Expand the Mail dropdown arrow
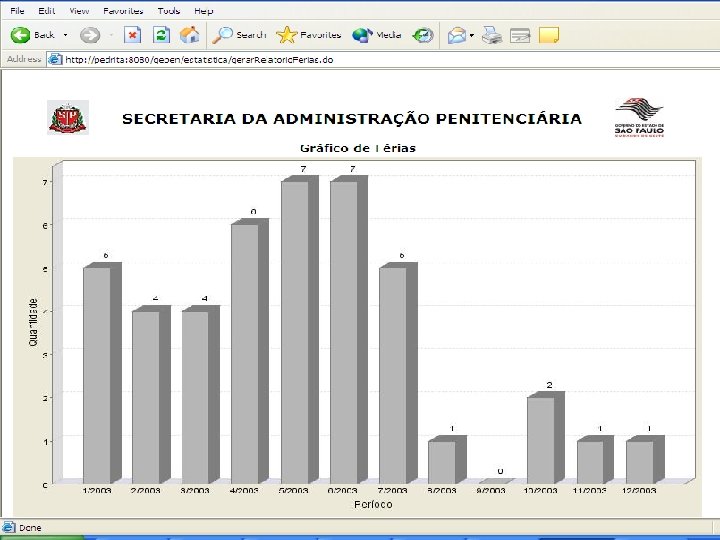 coord(472,35)
